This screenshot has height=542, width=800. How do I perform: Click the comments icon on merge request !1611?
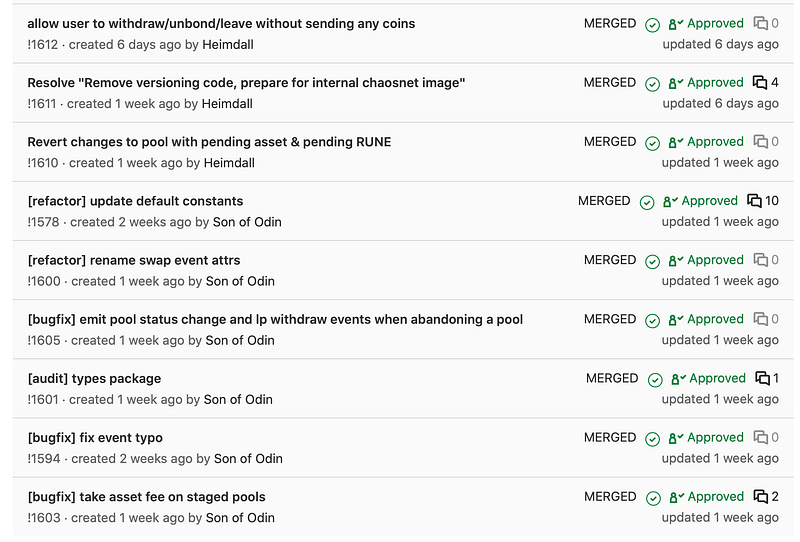point(760,83)
